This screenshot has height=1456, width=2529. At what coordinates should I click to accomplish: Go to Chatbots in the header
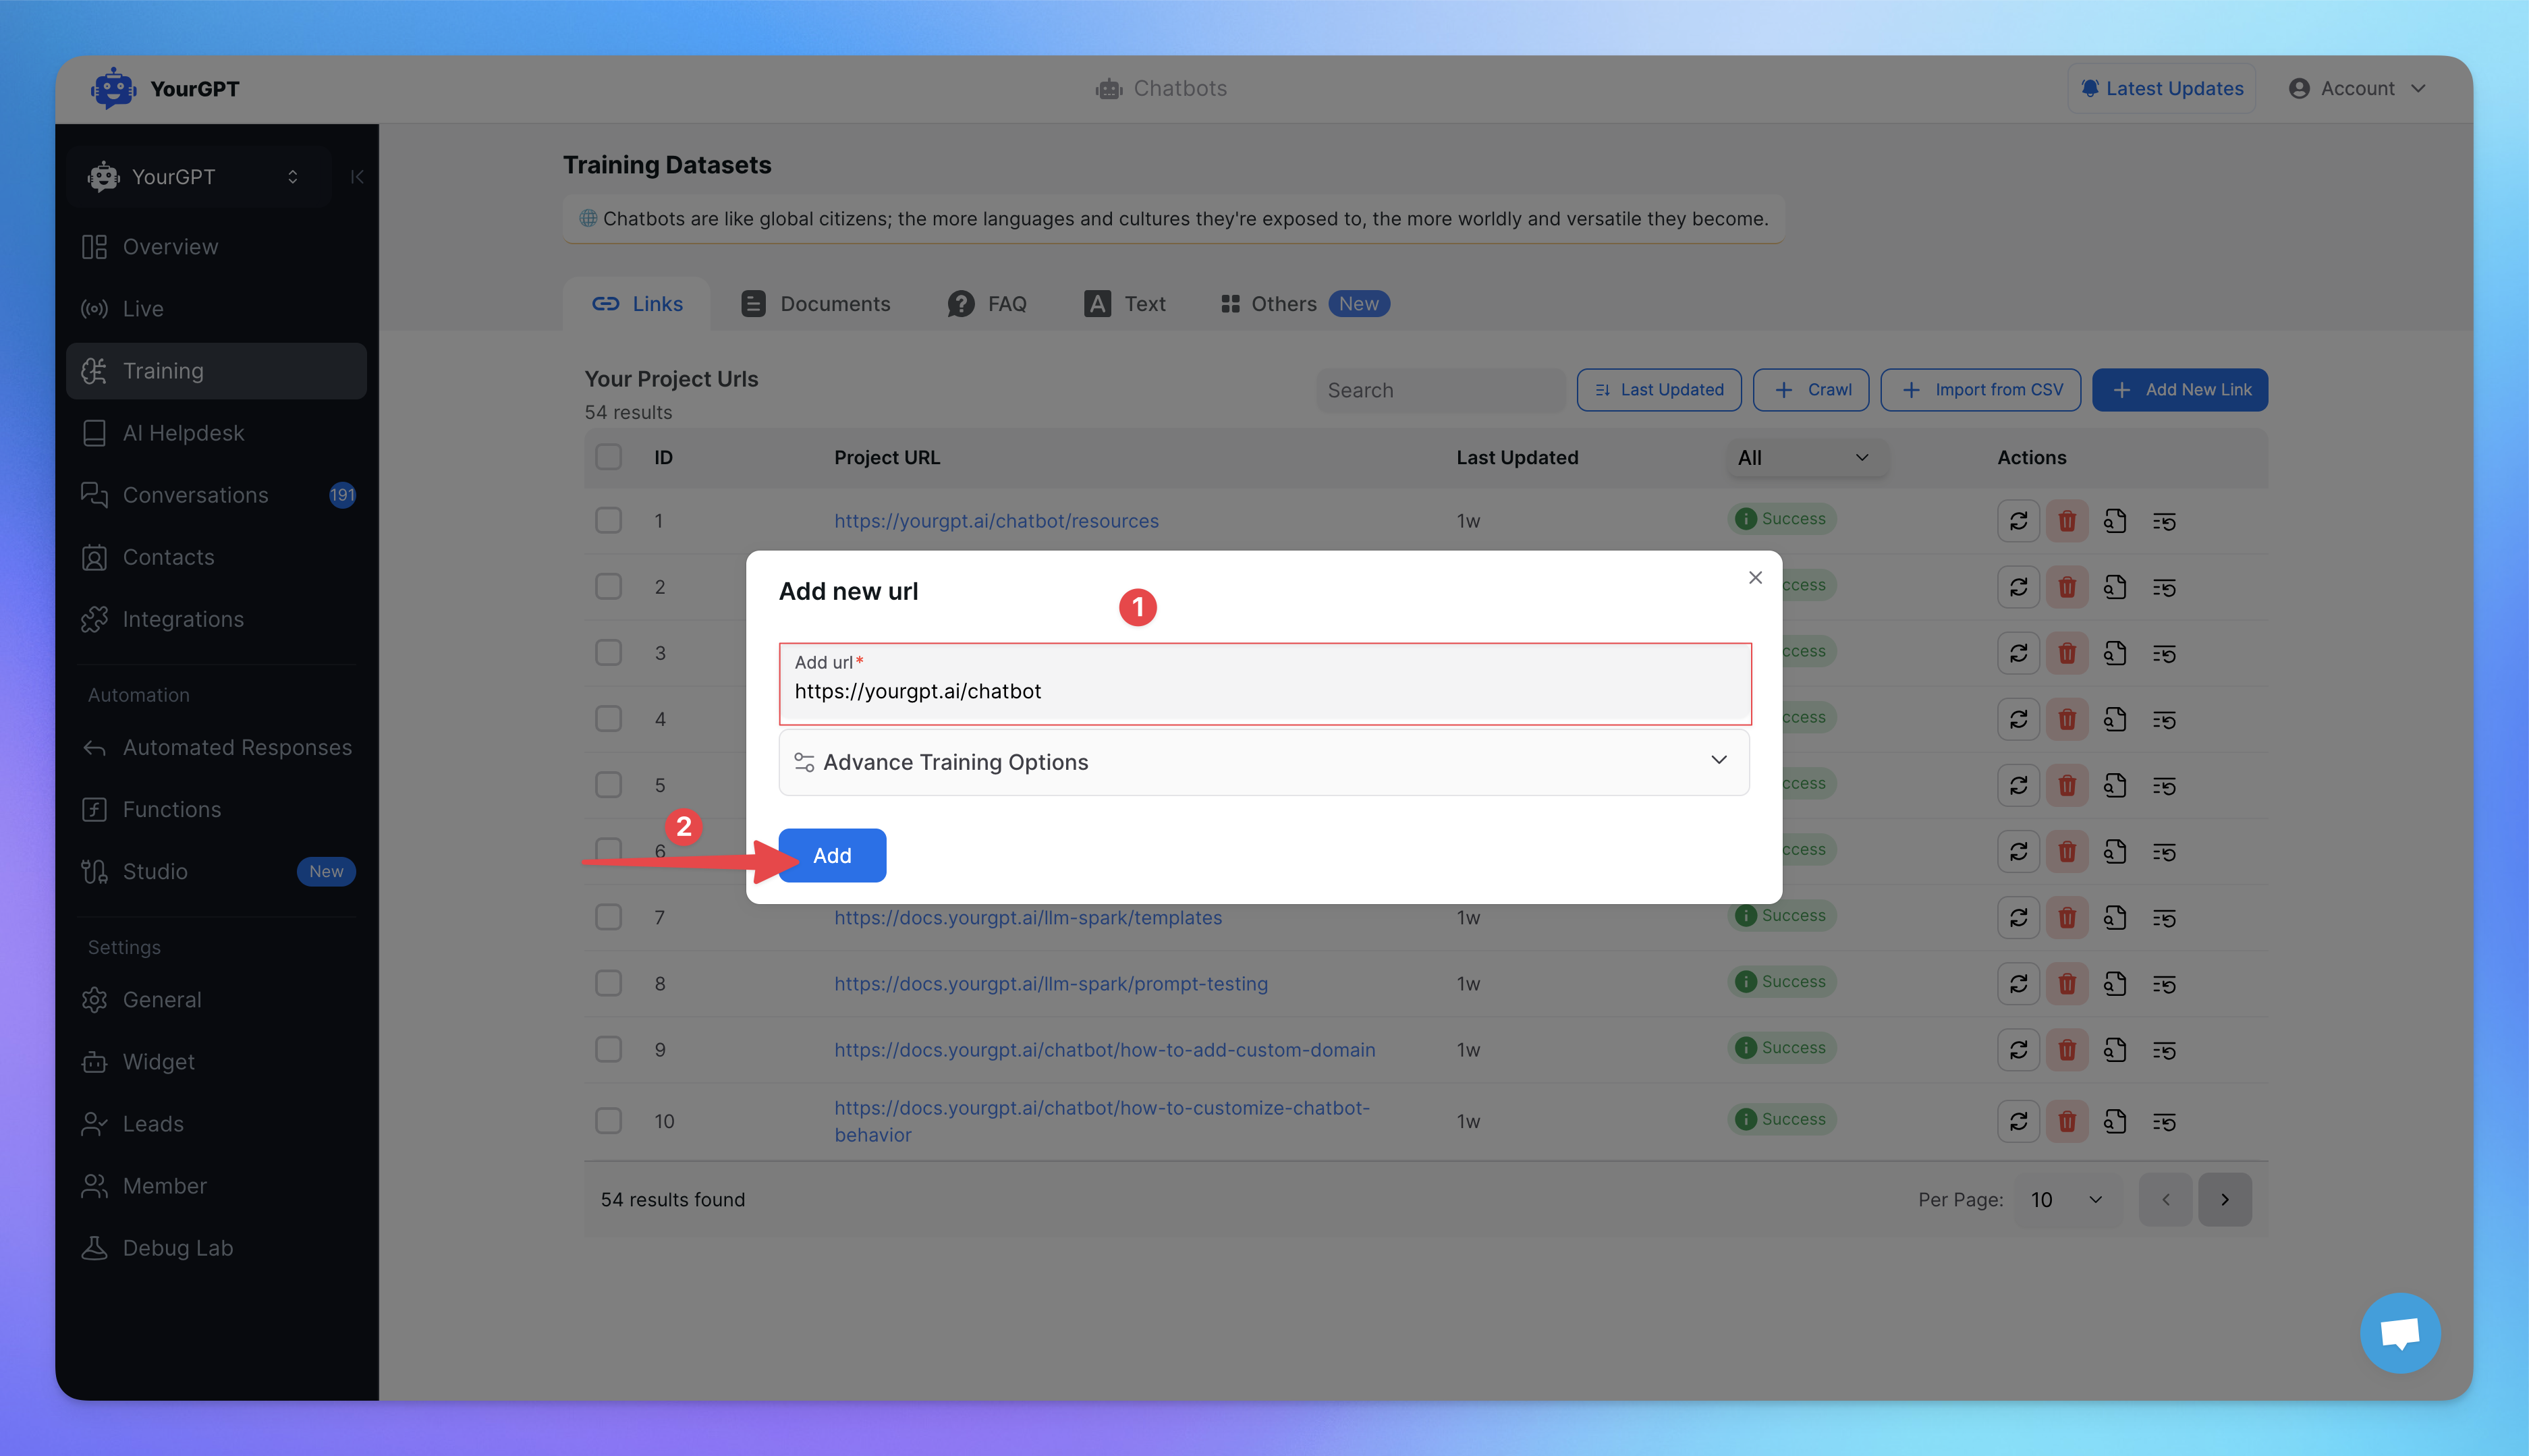(1161, 88)
